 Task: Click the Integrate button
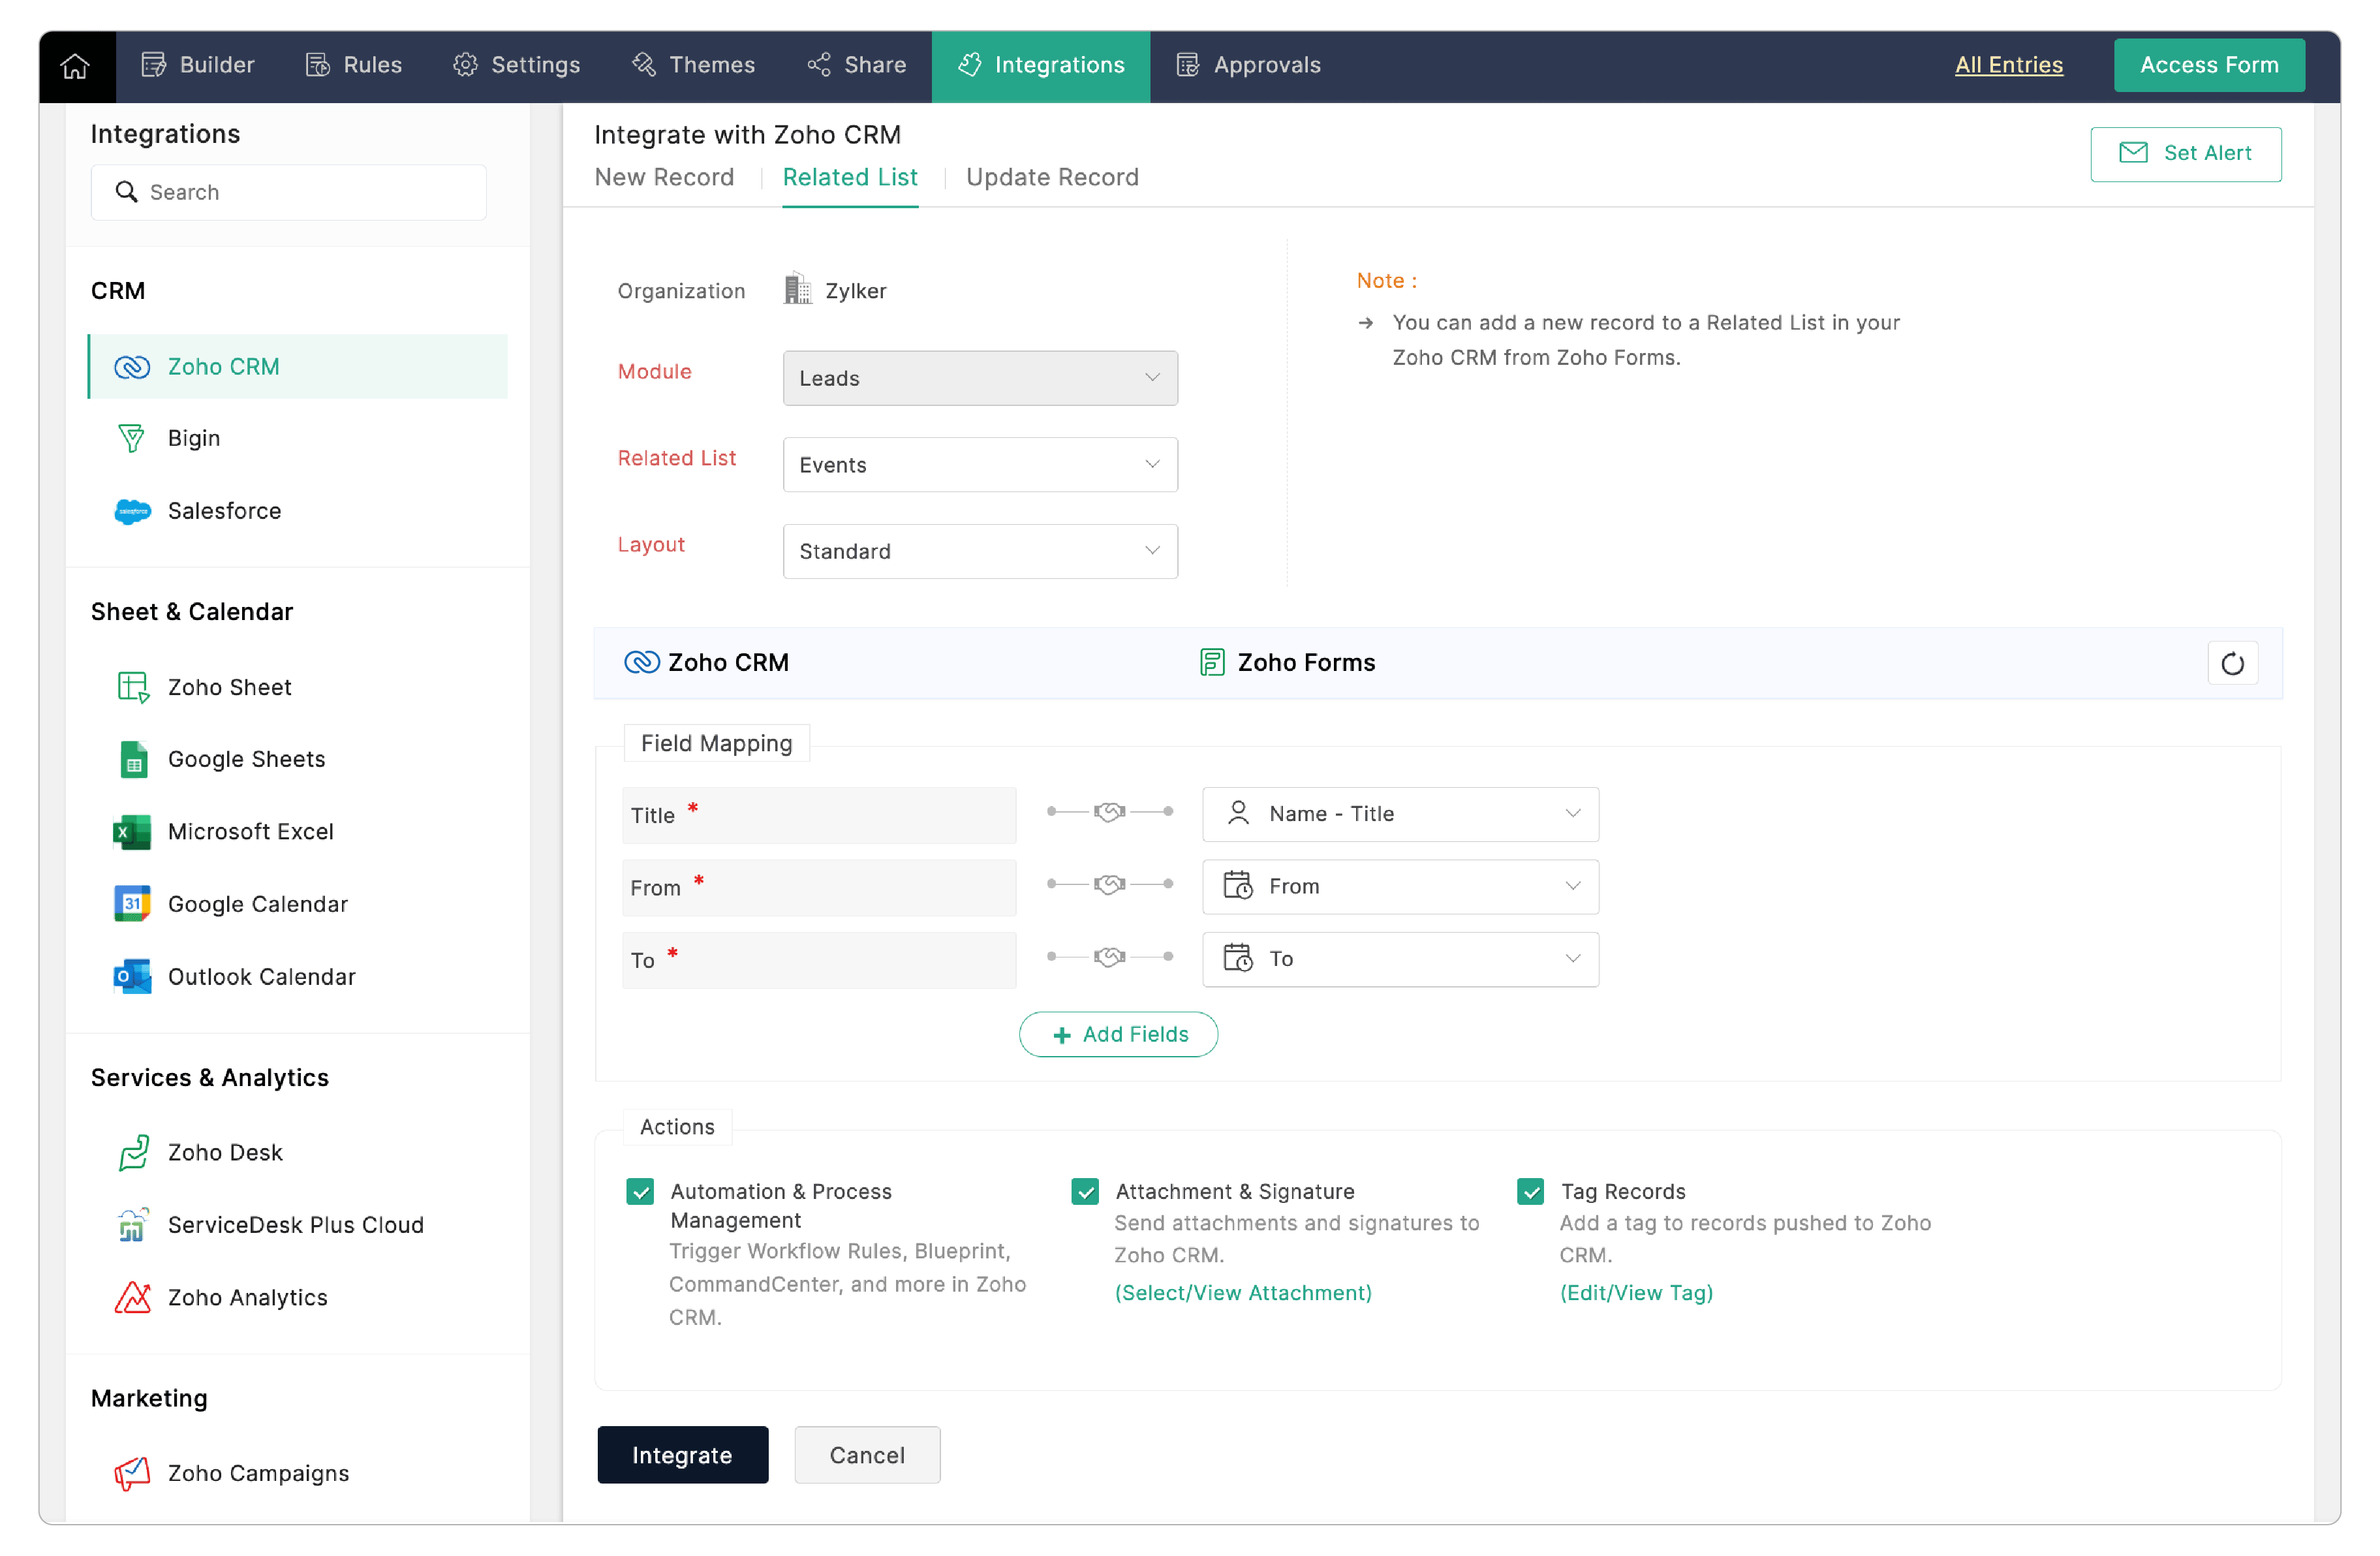click(x=682, y=1455)
